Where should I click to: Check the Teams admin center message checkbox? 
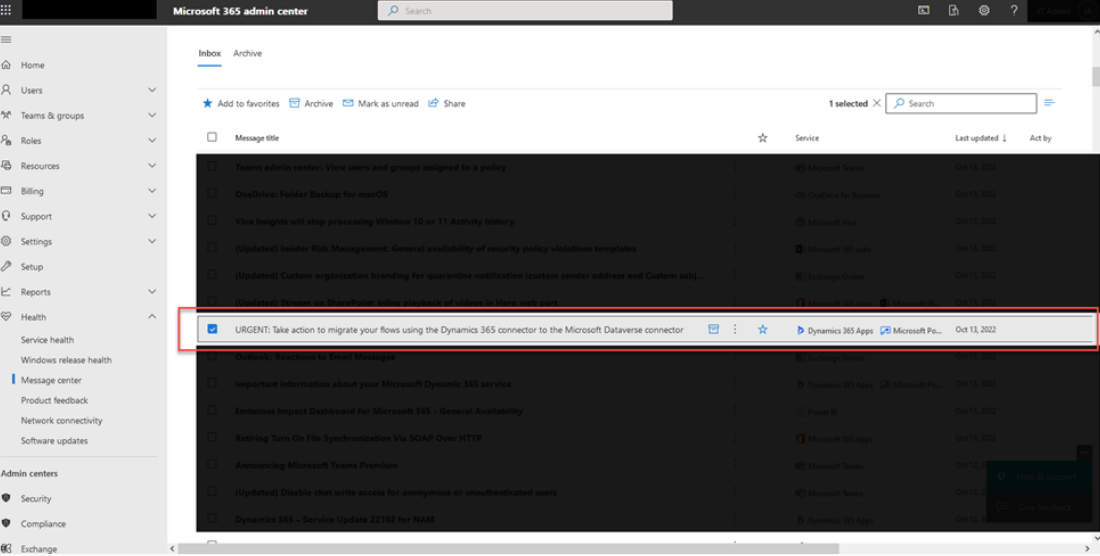[x=212, y=166]
